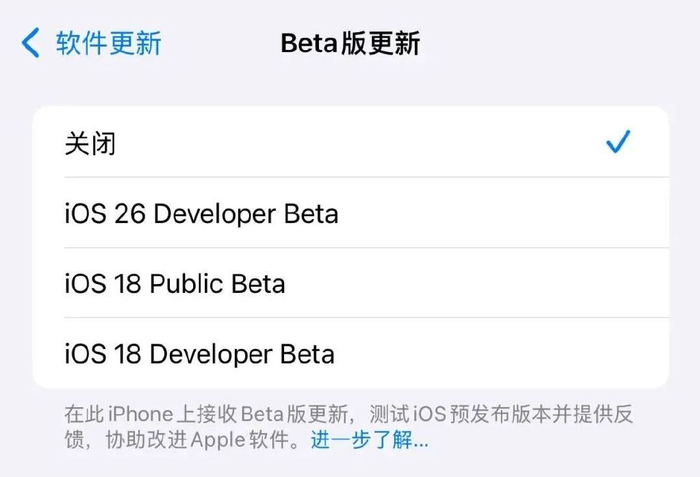Screen dimensions: 700x477
Task: Click the blue checkmark beside 关闭
Action: pos(619,143)
